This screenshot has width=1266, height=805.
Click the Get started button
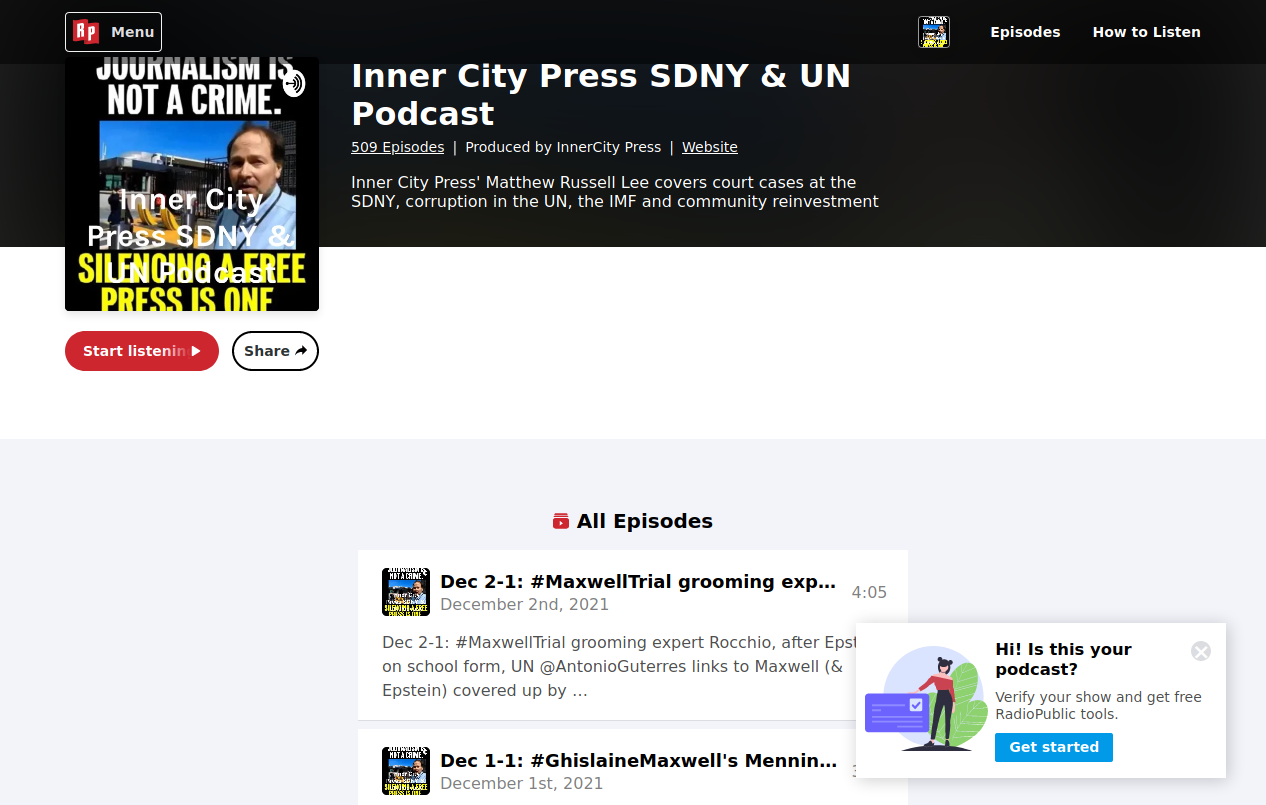(1054, 747)
